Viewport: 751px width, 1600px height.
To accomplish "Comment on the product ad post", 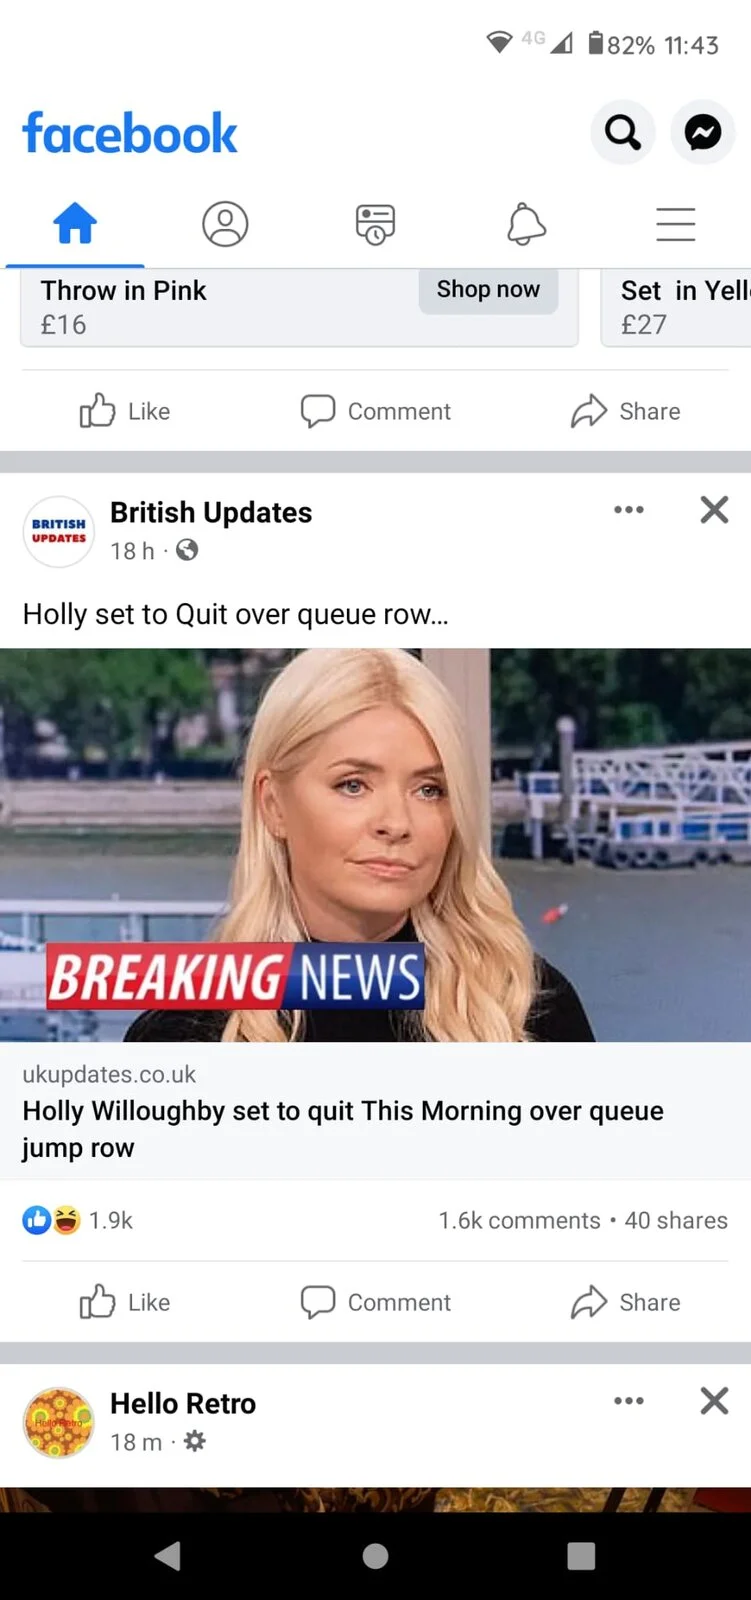I will (376, 411).
